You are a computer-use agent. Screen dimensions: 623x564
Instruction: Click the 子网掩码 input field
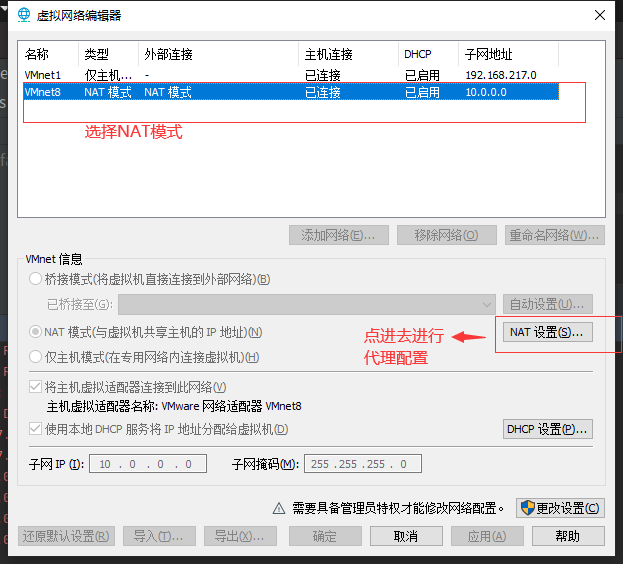pos(363,464)
